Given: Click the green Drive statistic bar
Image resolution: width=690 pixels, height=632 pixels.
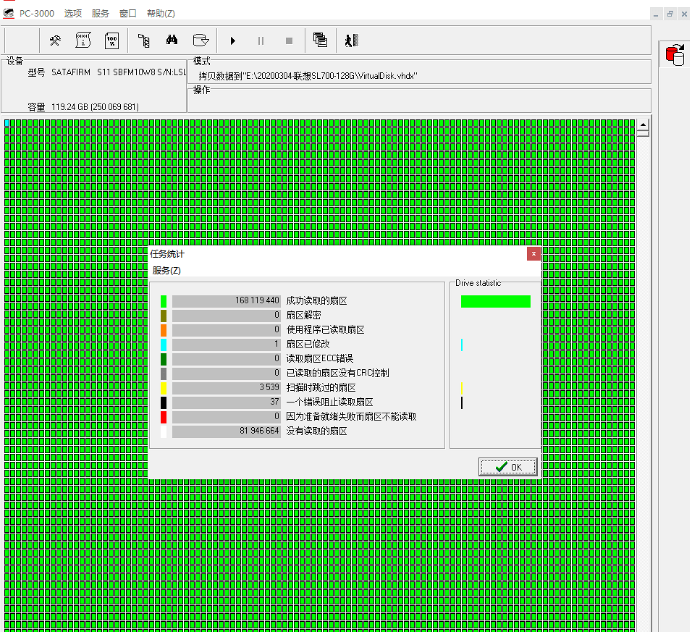Looking at the screenshot, I should (x=495, y=301).
